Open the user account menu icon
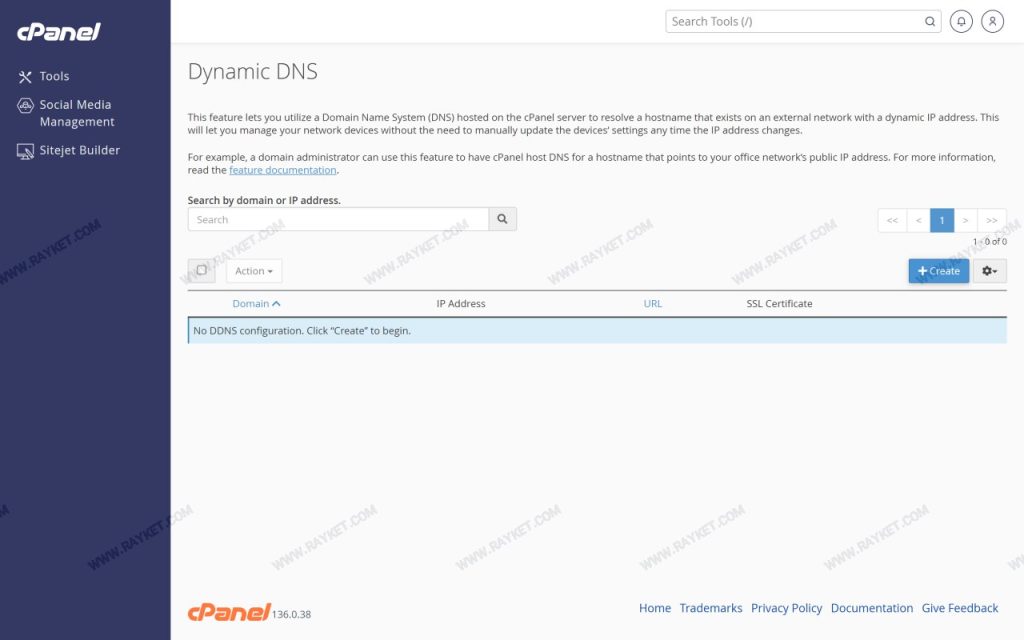The width and height of the screenshot is (1024, 640). pos(992,22)
